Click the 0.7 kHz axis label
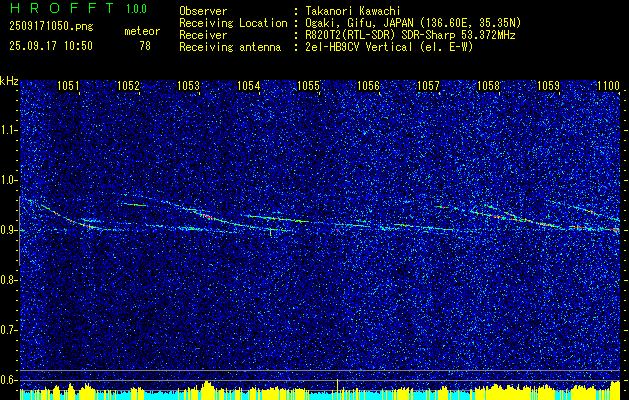This screenshot has width=629, height=400. (8, 330)
